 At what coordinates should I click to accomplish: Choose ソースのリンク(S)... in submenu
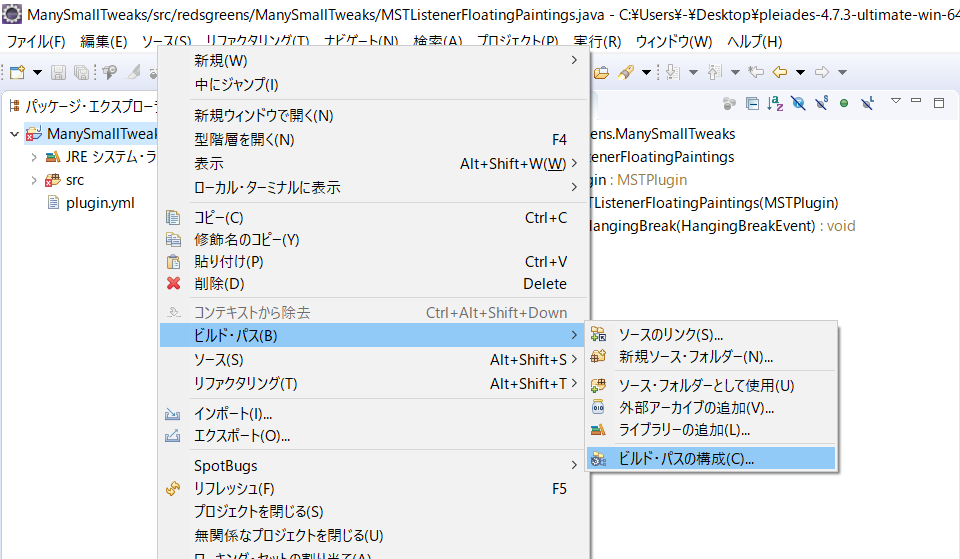tap(711, 335)
